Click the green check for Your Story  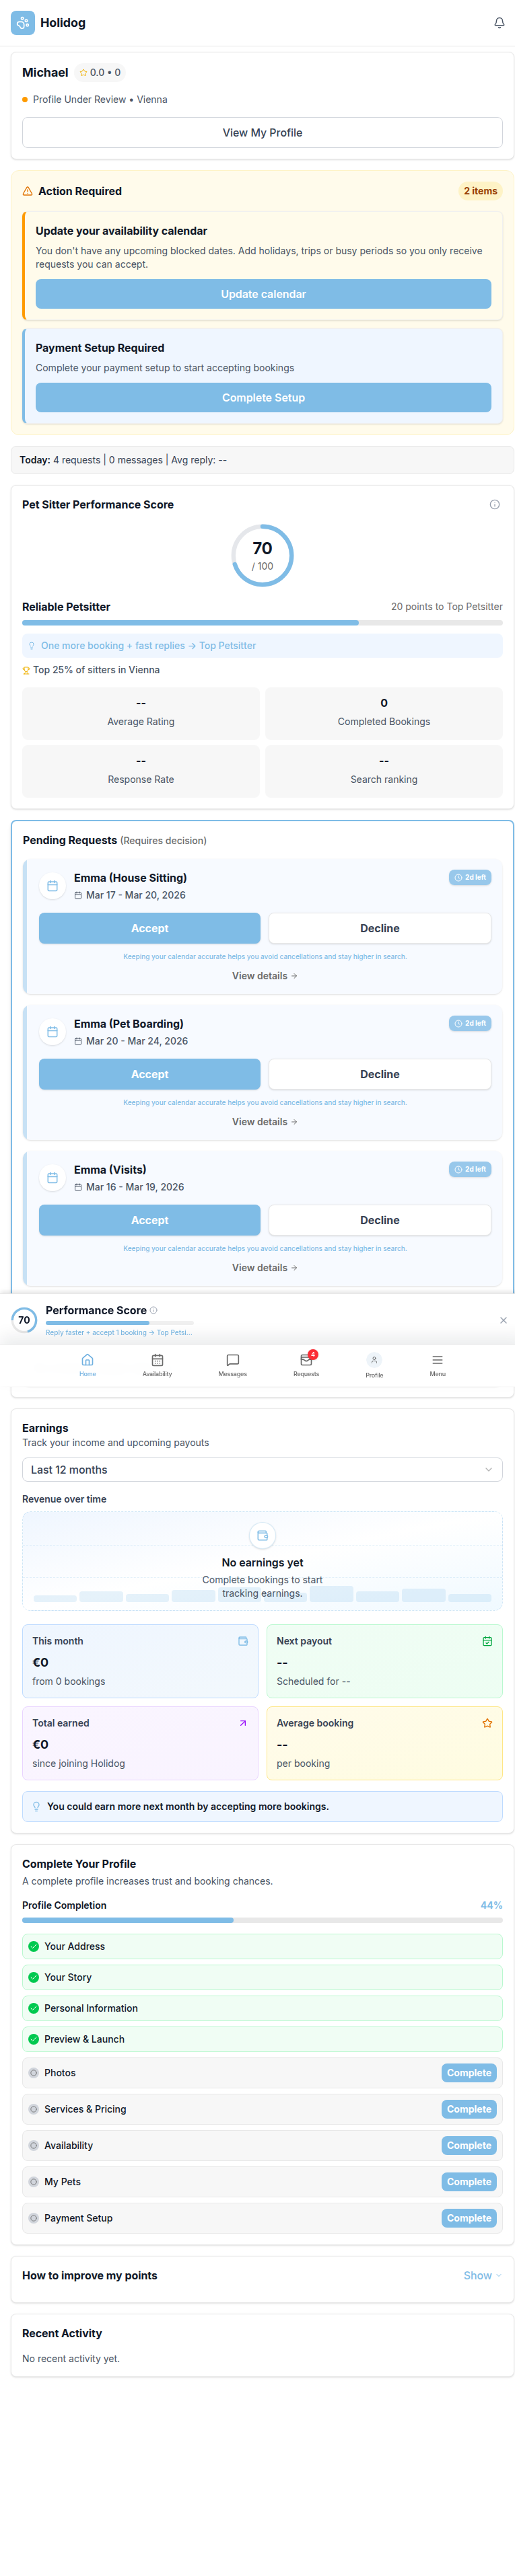[33, 1977]
